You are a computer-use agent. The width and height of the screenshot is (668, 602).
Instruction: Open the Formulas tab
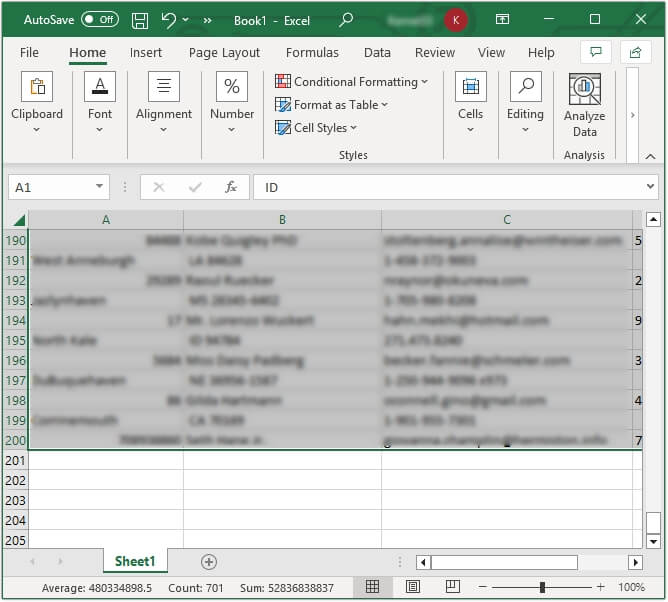click(312, 52)
